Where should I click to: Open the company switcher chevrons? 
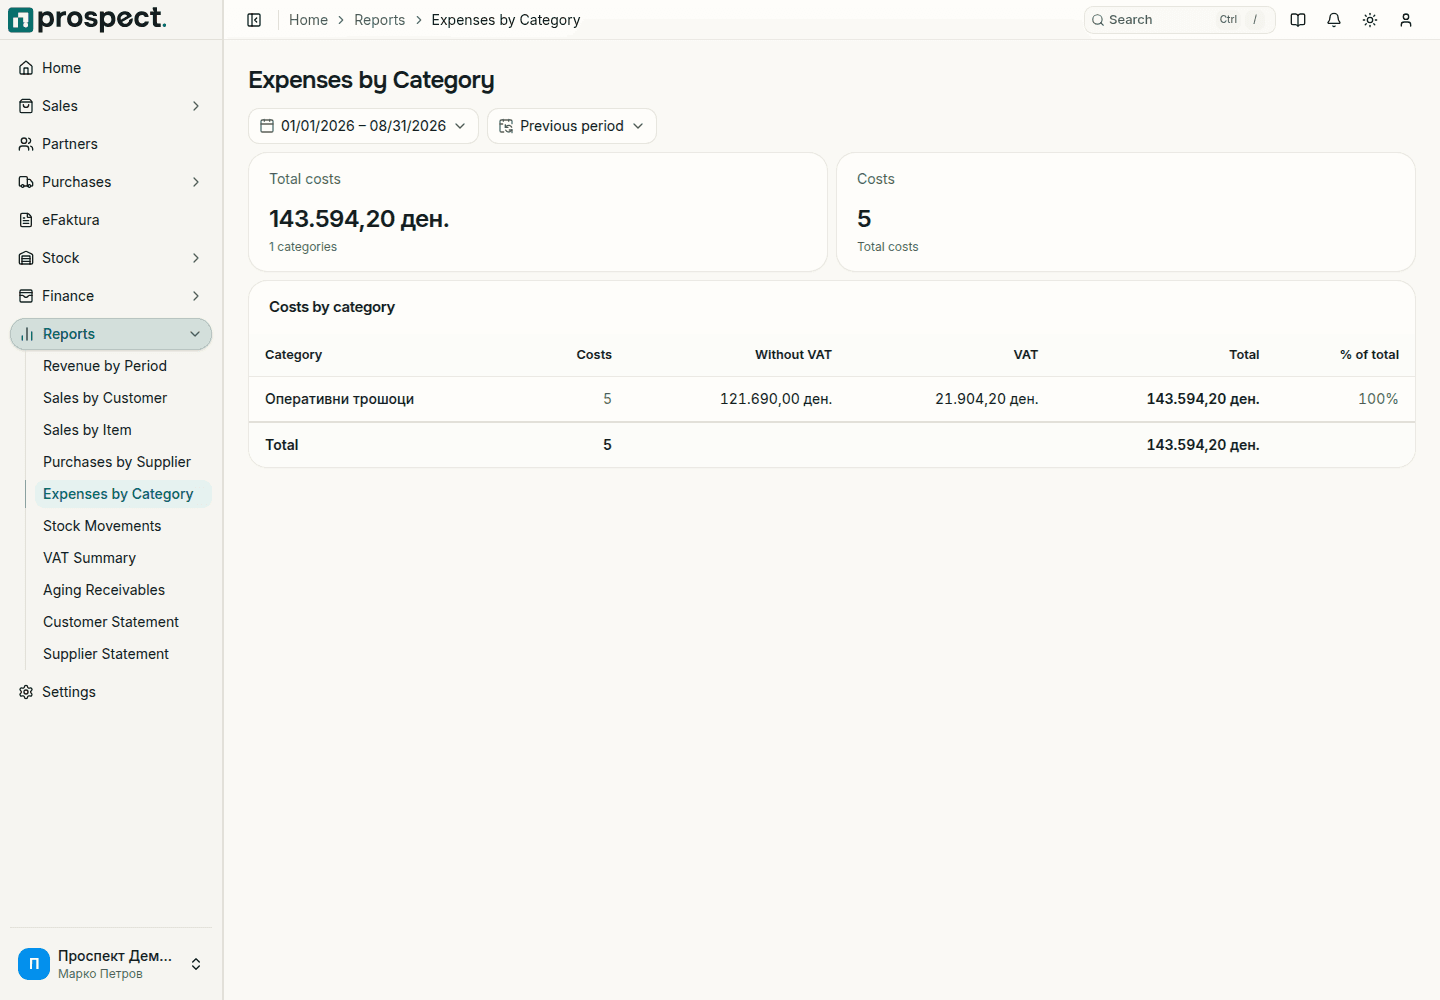[196, 964]
